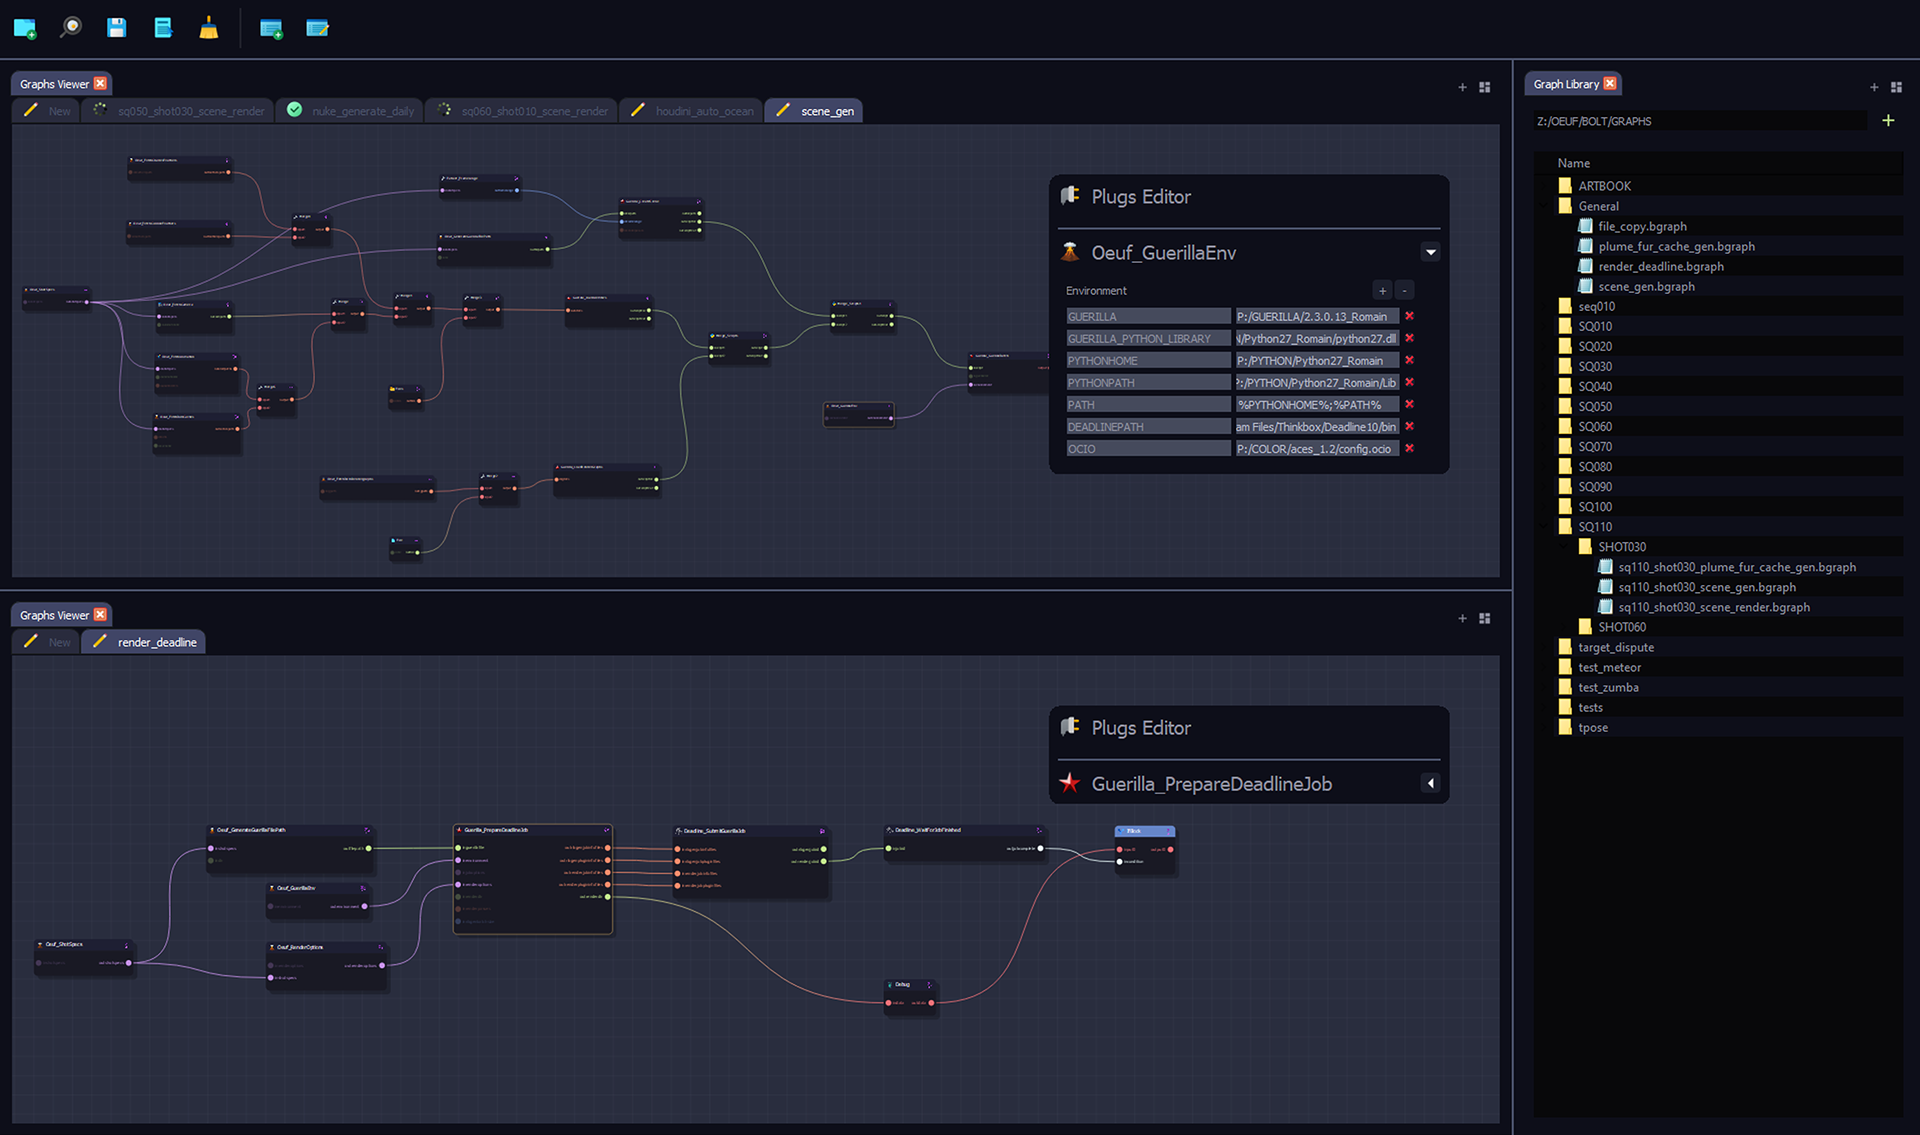
Task: Click the upper Plugs Editor plug icon
Action: click(x=1070, y=195)
